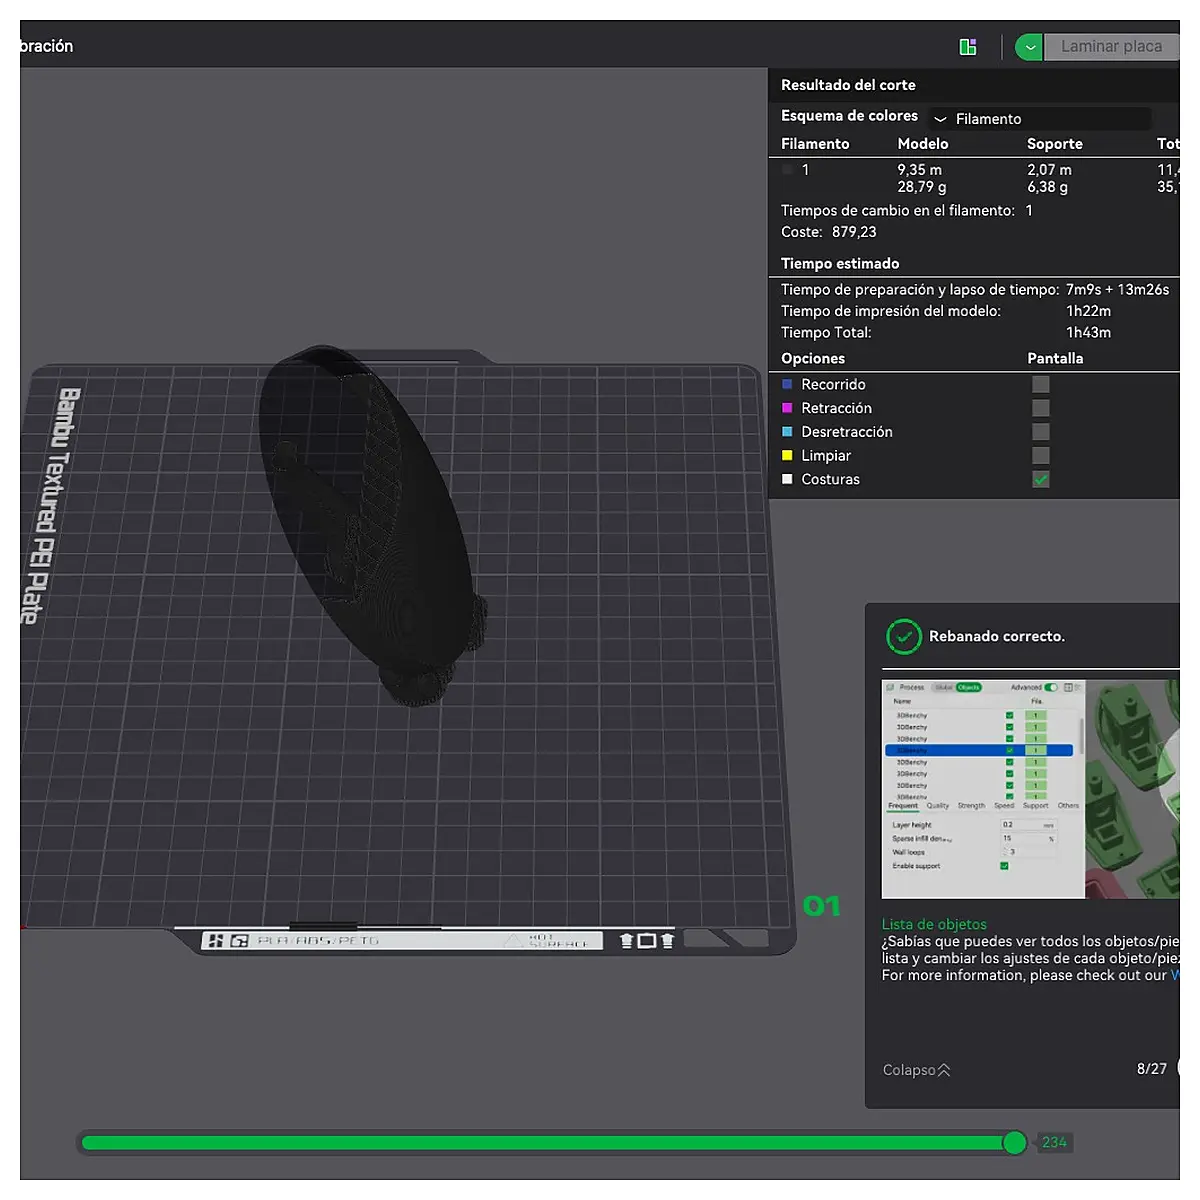Image resolution: width=1200 pixels, height=1200 pixels.
Task: Click the Soporte column header
Action: tap(1055, 144)
